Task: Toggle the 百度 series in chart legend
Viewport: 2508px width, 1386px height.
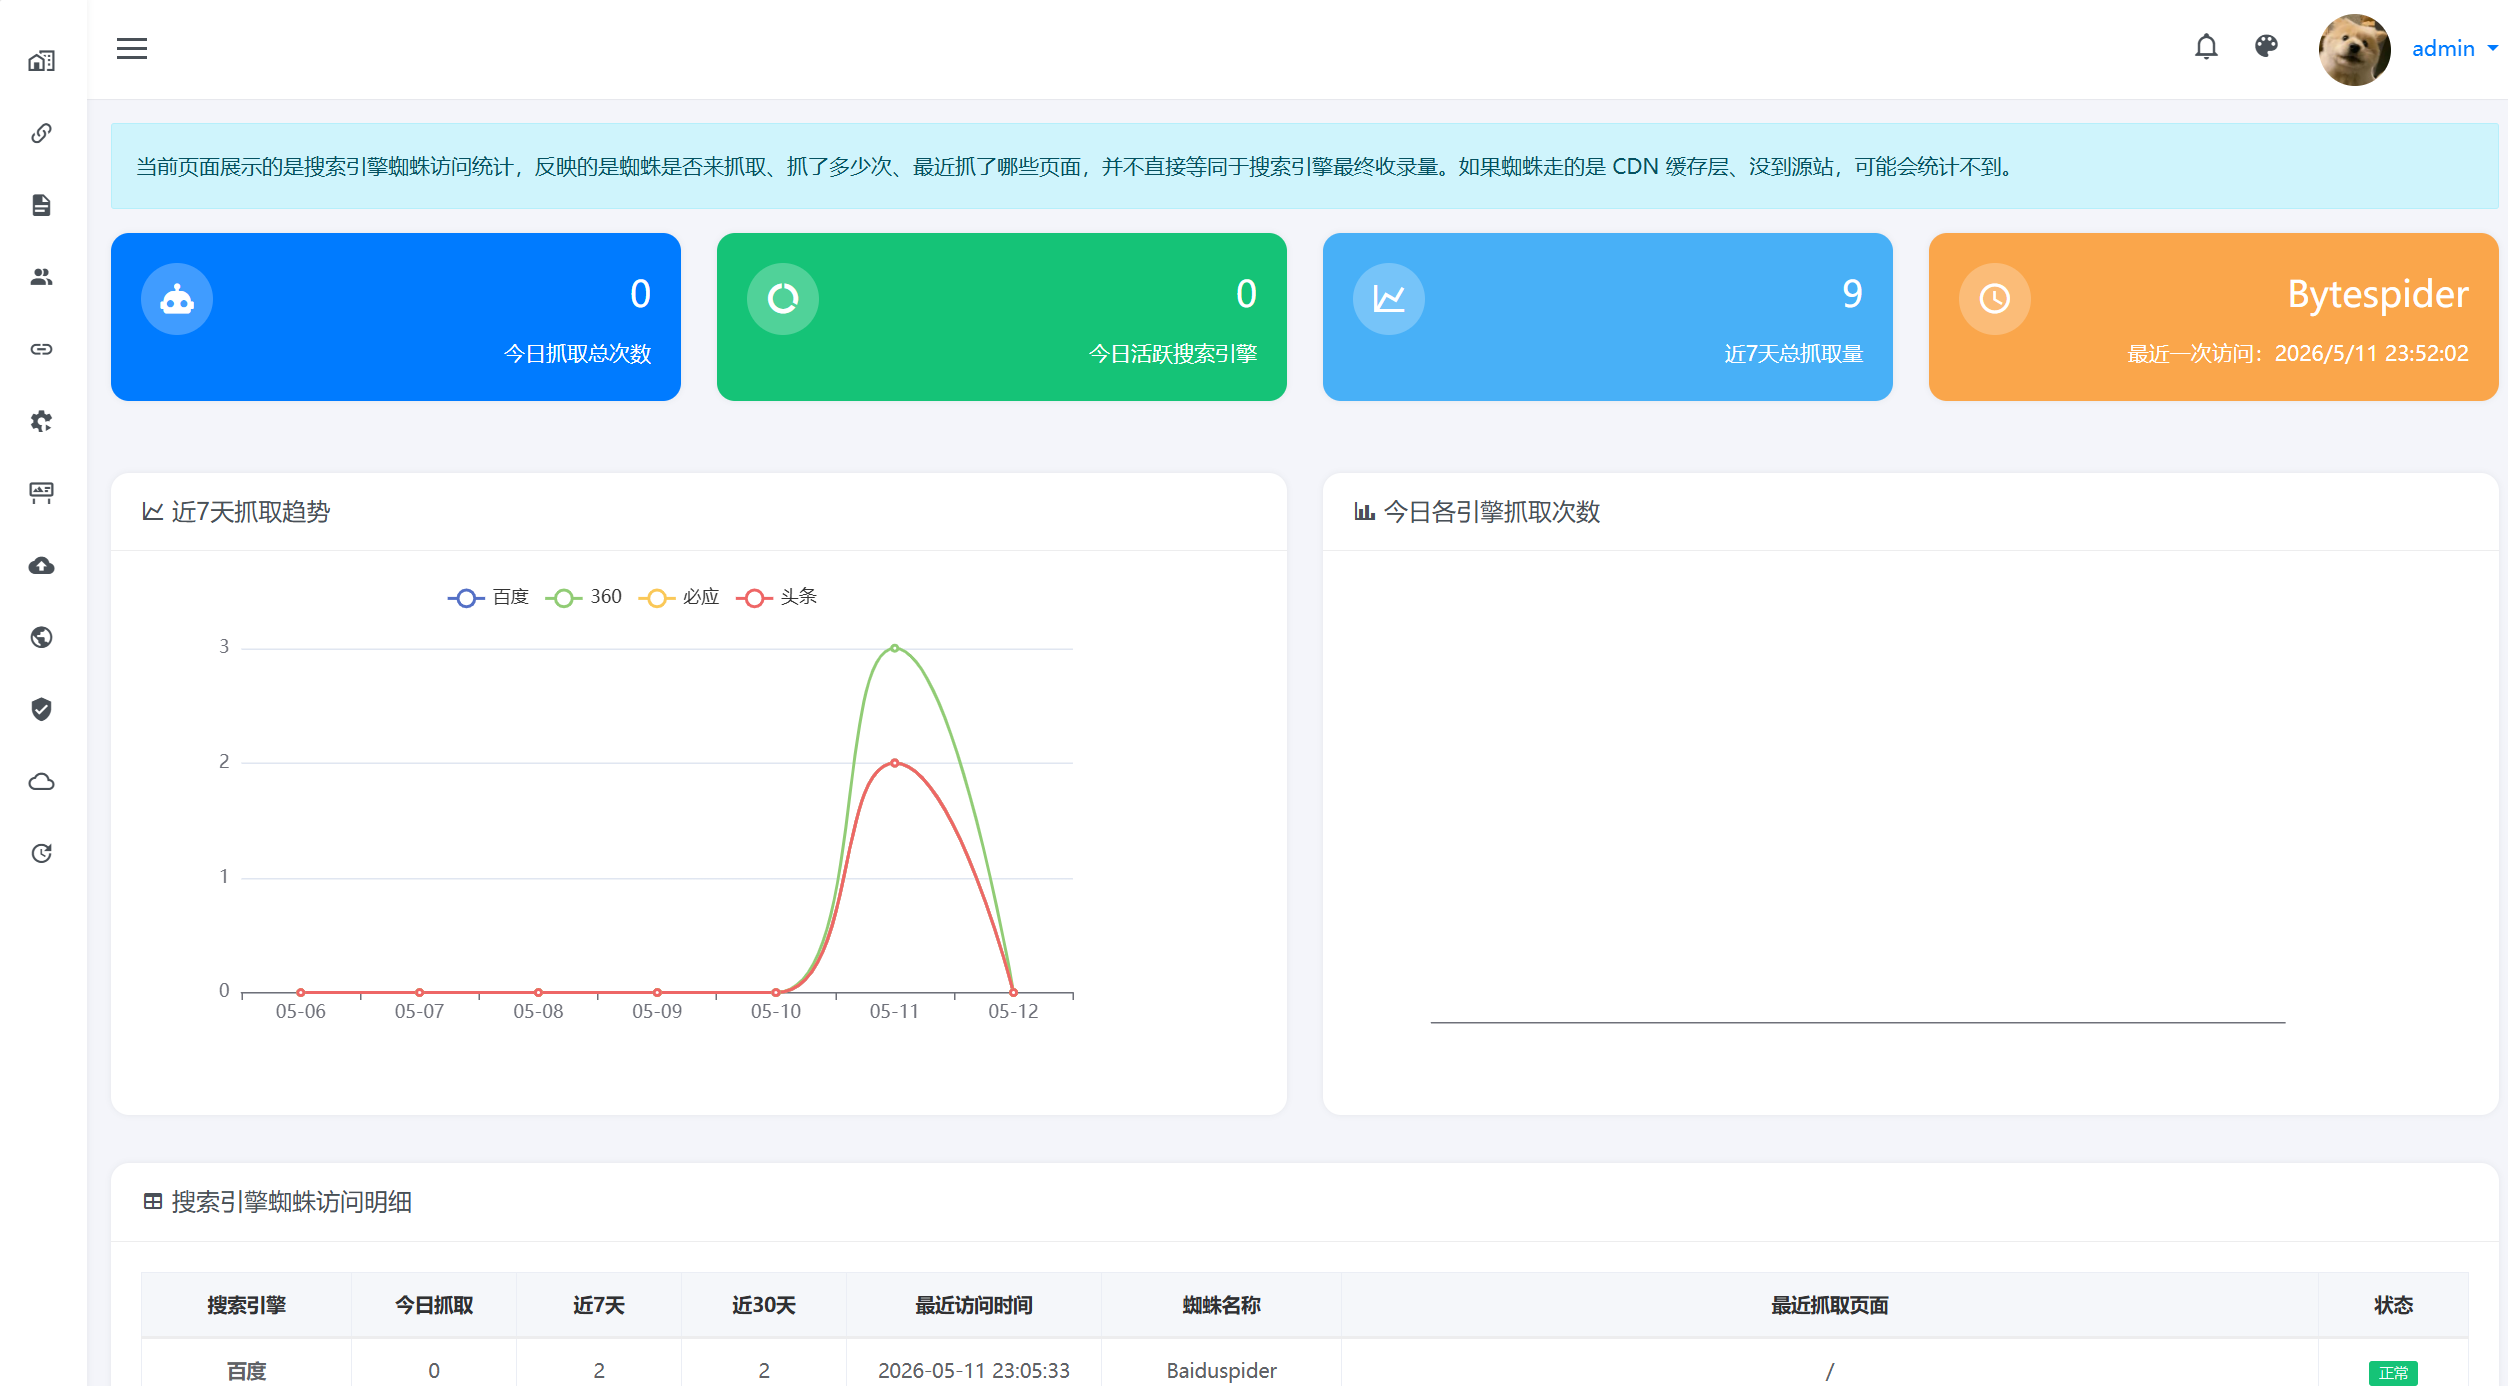Action: point(488,597)
